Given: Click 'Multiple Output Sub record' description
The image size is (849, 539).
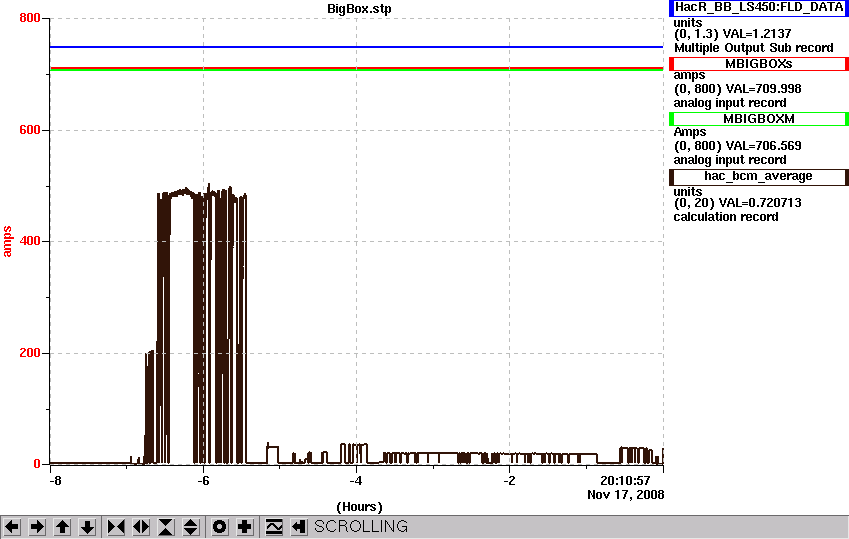Looking at the screenshot, I should tap(753, 48).
